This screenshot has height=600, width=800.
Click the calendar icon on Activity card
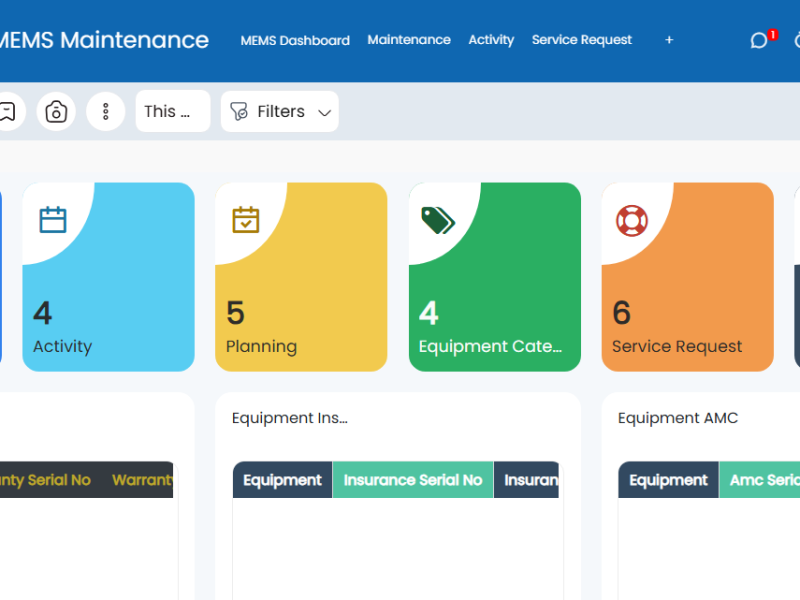(53, 219)
